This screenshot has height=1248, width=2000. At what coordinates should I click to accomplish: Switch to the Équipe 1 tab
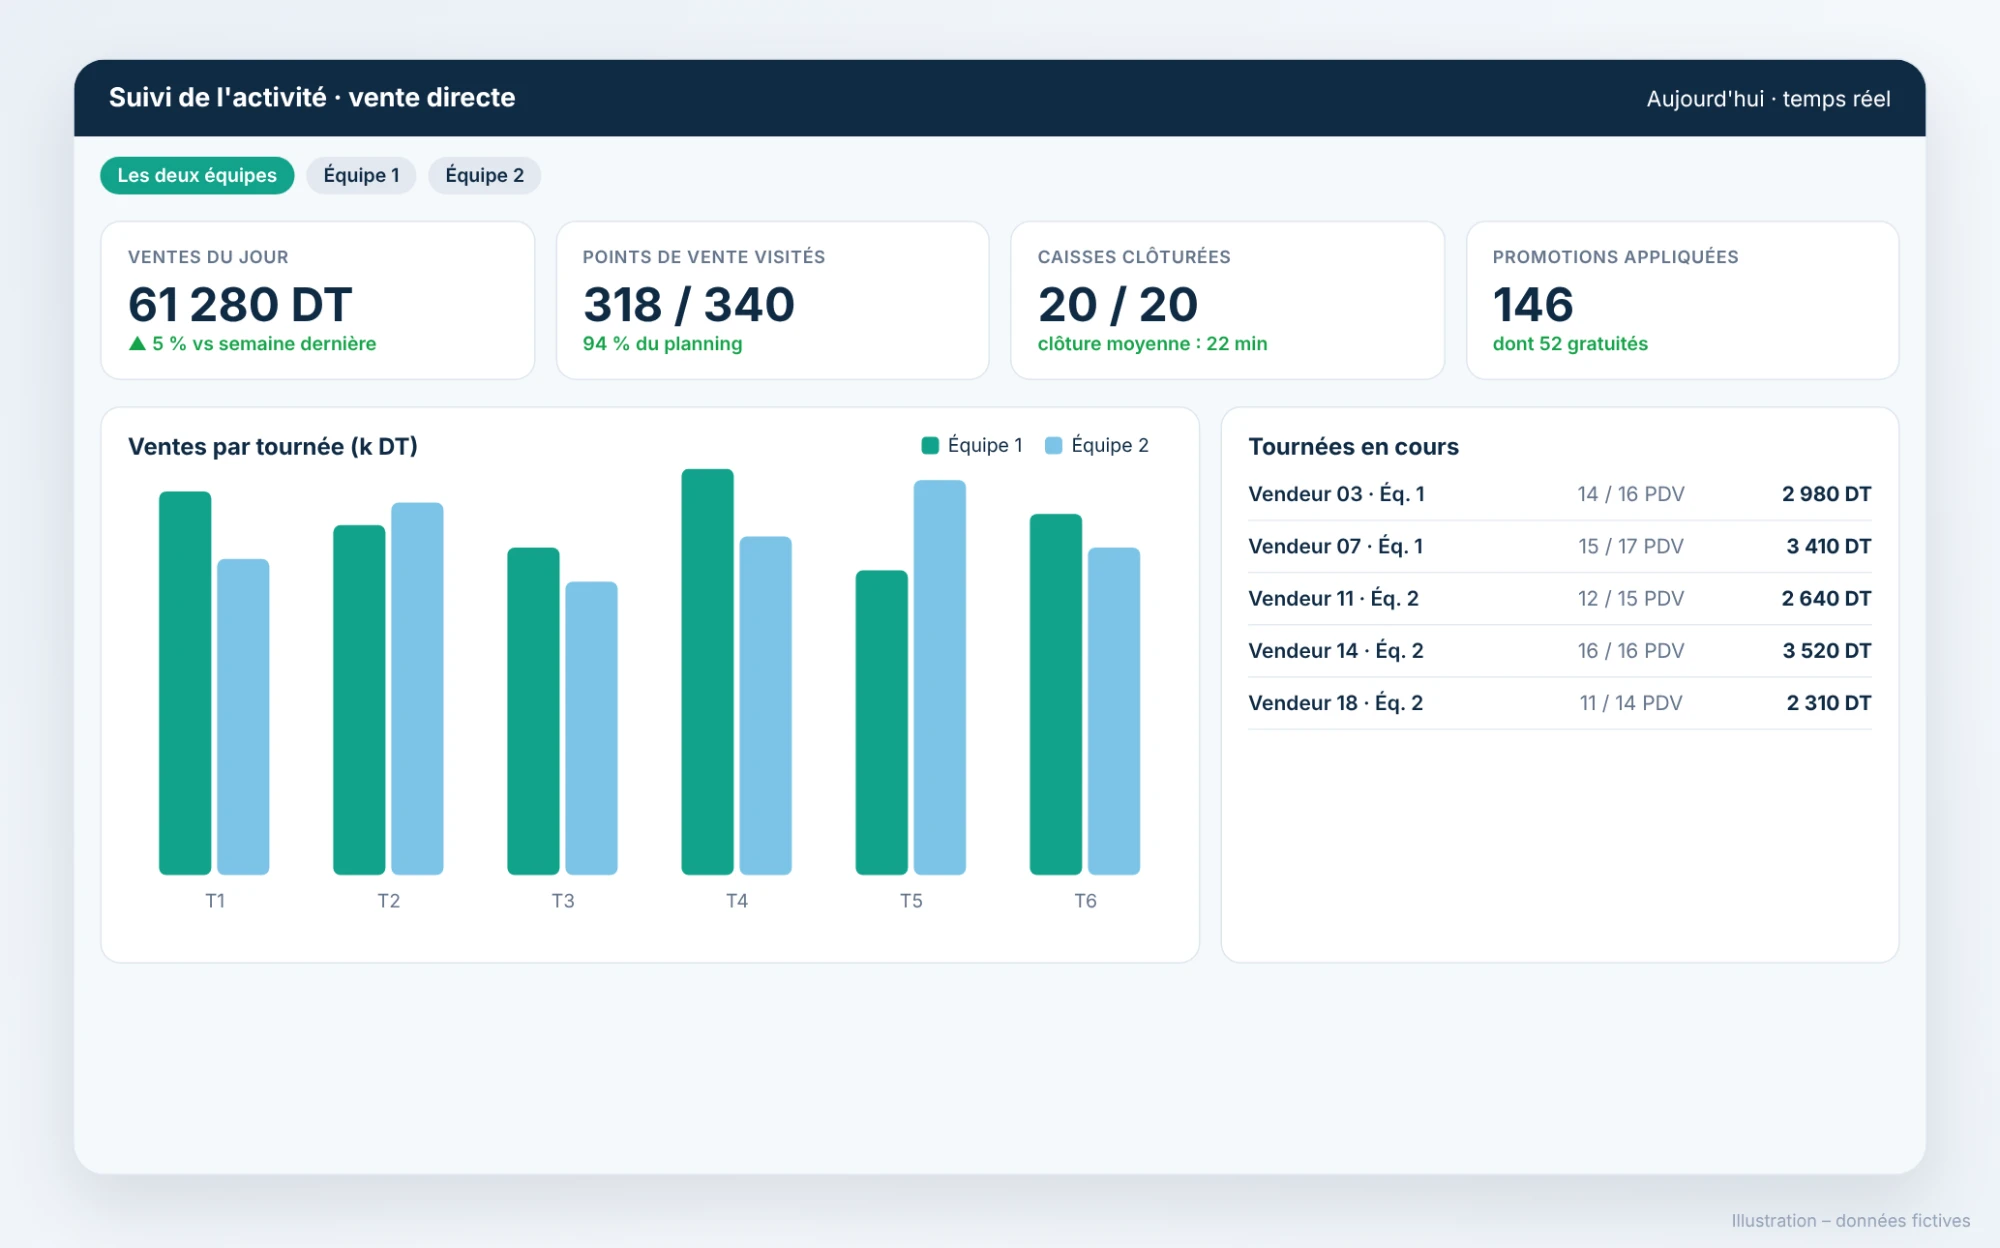pyautogui.click(x=361, y=175)
